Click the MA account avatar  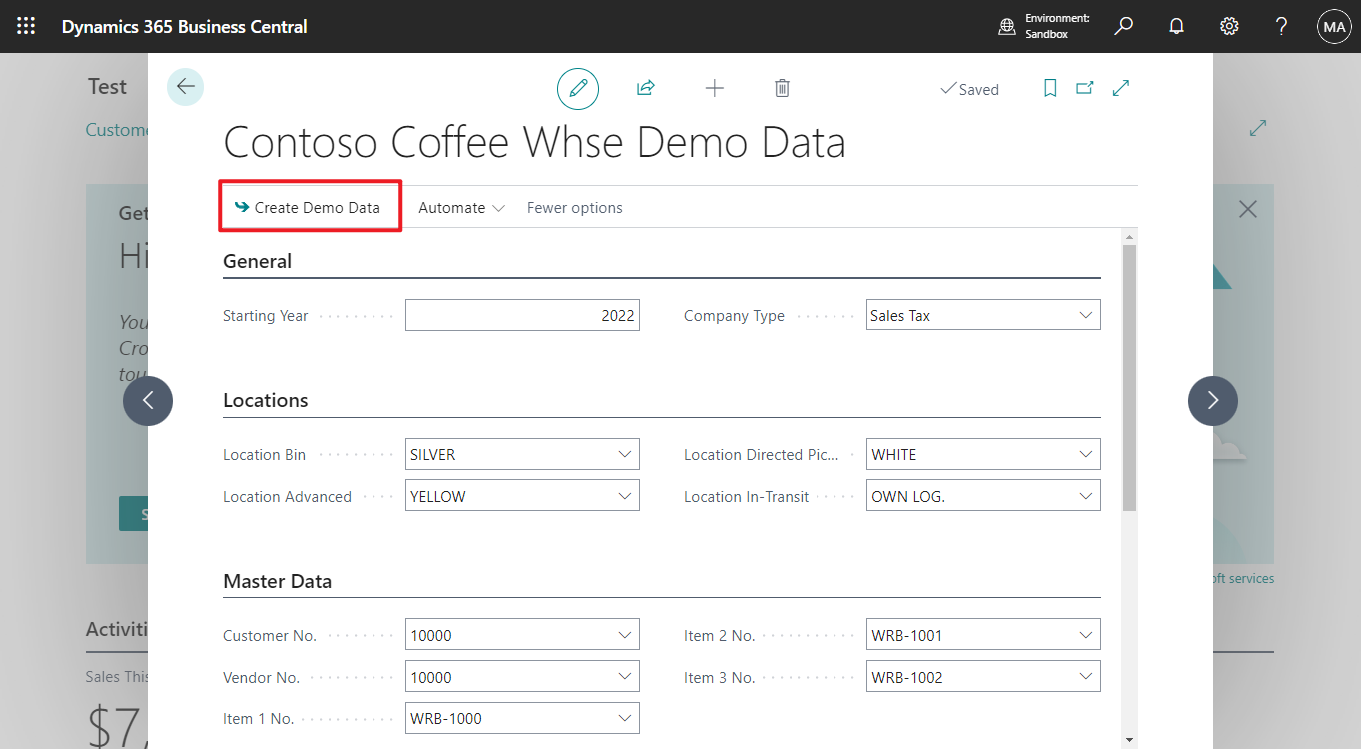(1334, 26)
